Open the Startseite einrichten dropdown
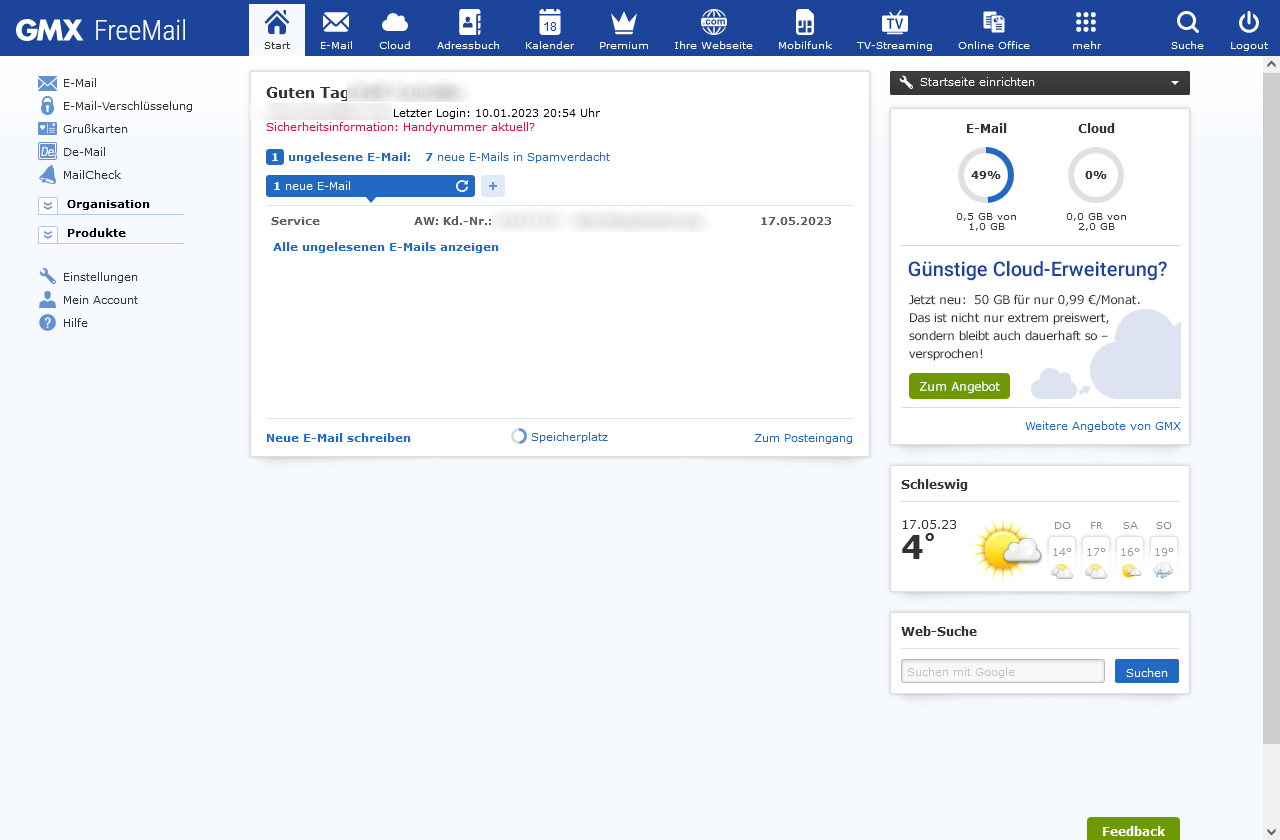Screen dimensions: 1280x840 (1040, 83)
